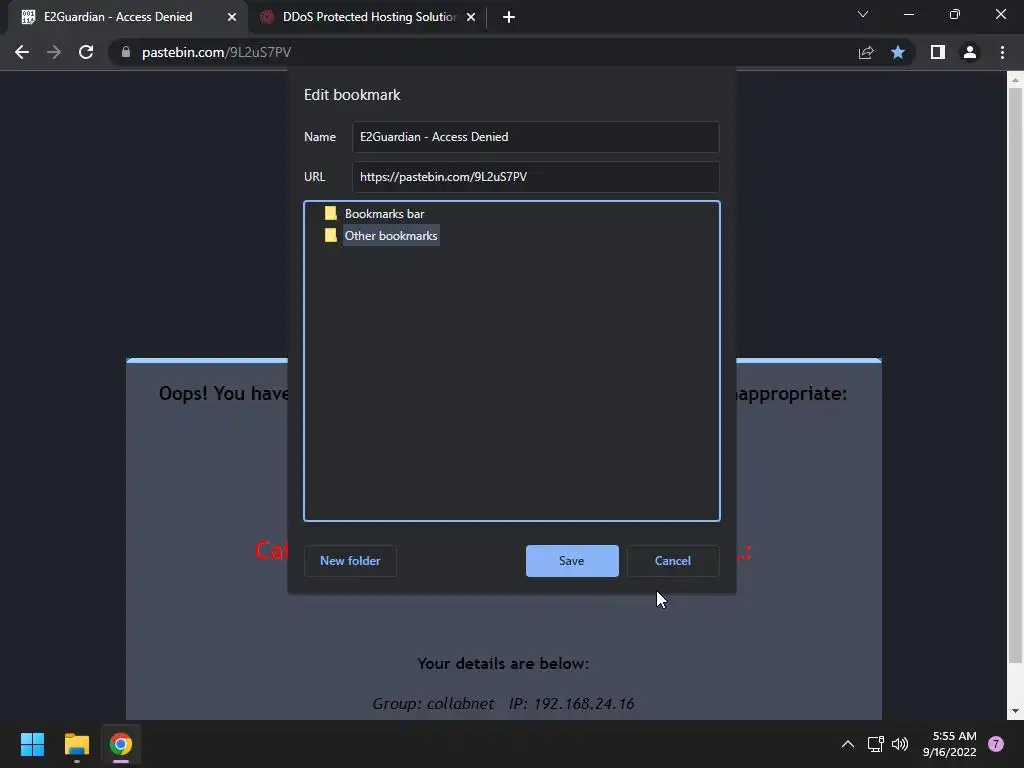
Task: Click the scrollbar up arrow
Action: tap(1014, 80)
